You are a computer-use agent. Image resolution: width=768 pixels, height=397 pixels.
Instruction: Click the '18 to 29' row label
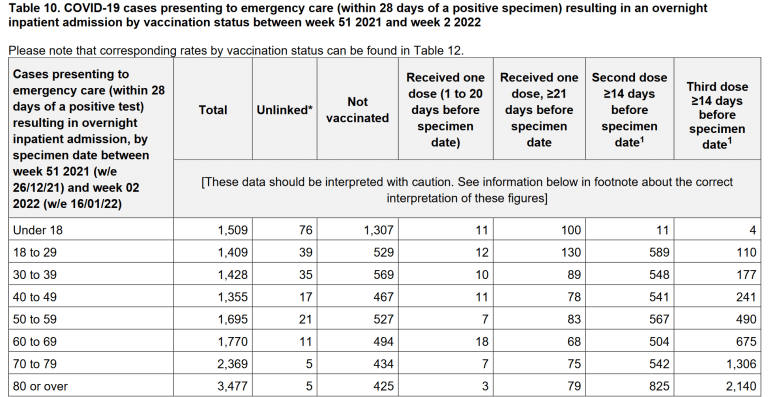[34, 253]
